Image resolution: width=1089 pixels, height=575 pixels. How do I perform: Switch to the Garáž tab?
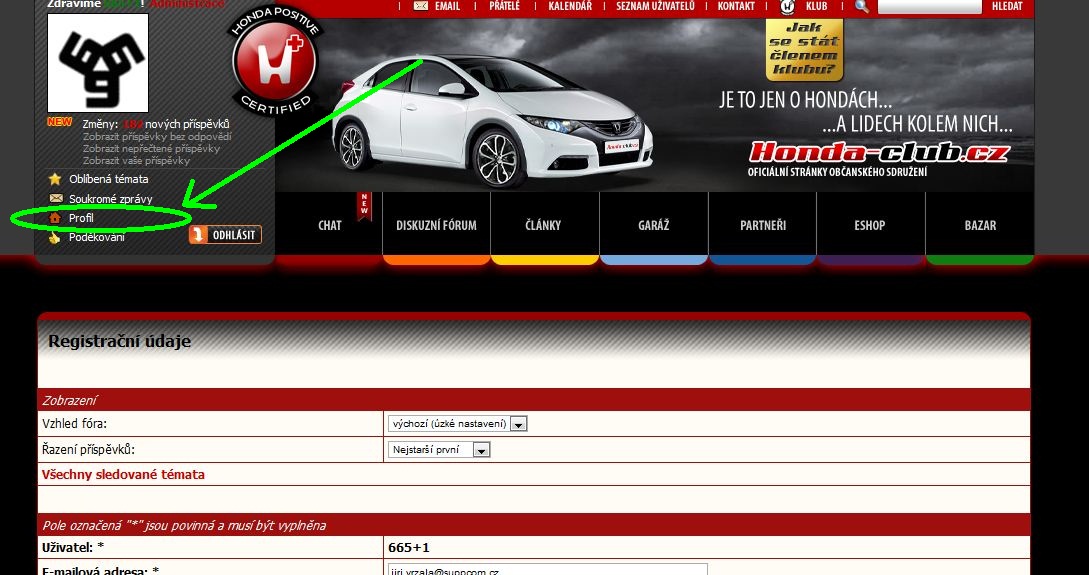point(653,225)
